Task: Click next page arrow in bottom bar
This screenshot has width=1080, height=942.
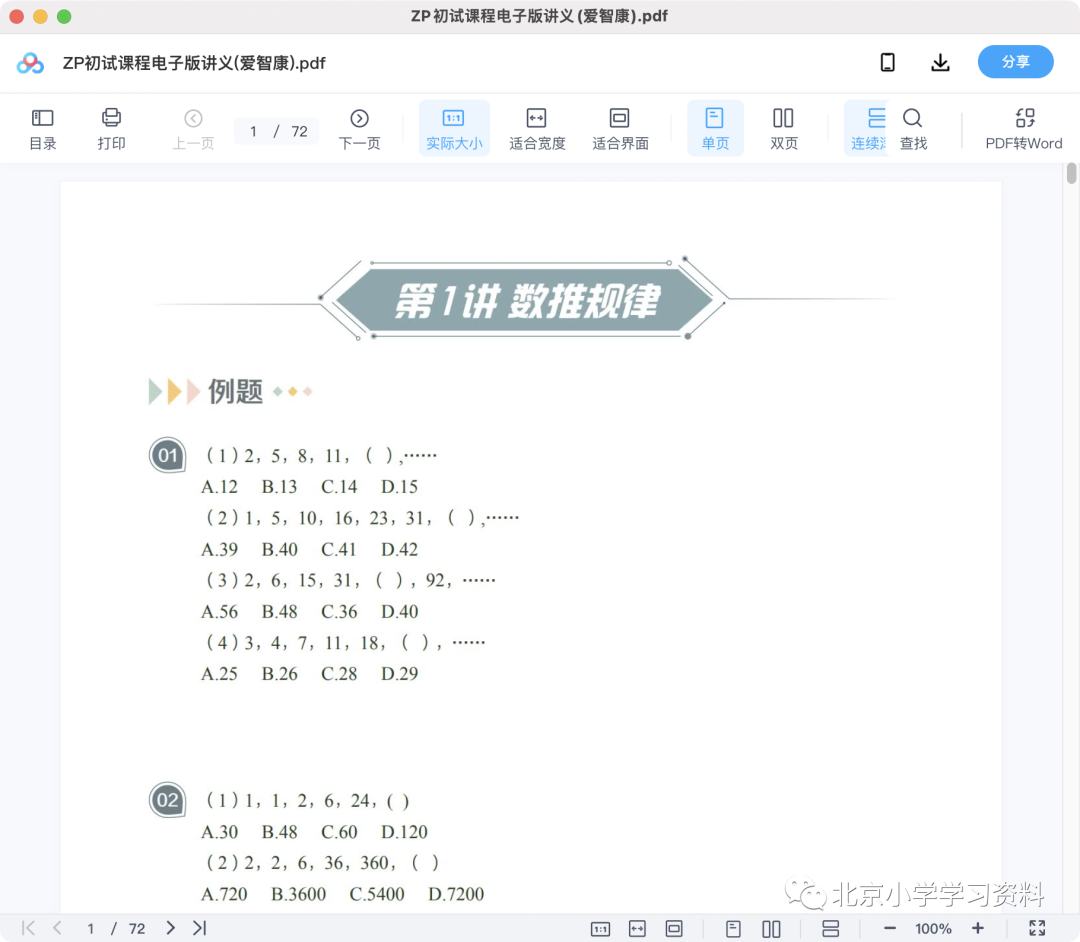Action: (170, 928)
